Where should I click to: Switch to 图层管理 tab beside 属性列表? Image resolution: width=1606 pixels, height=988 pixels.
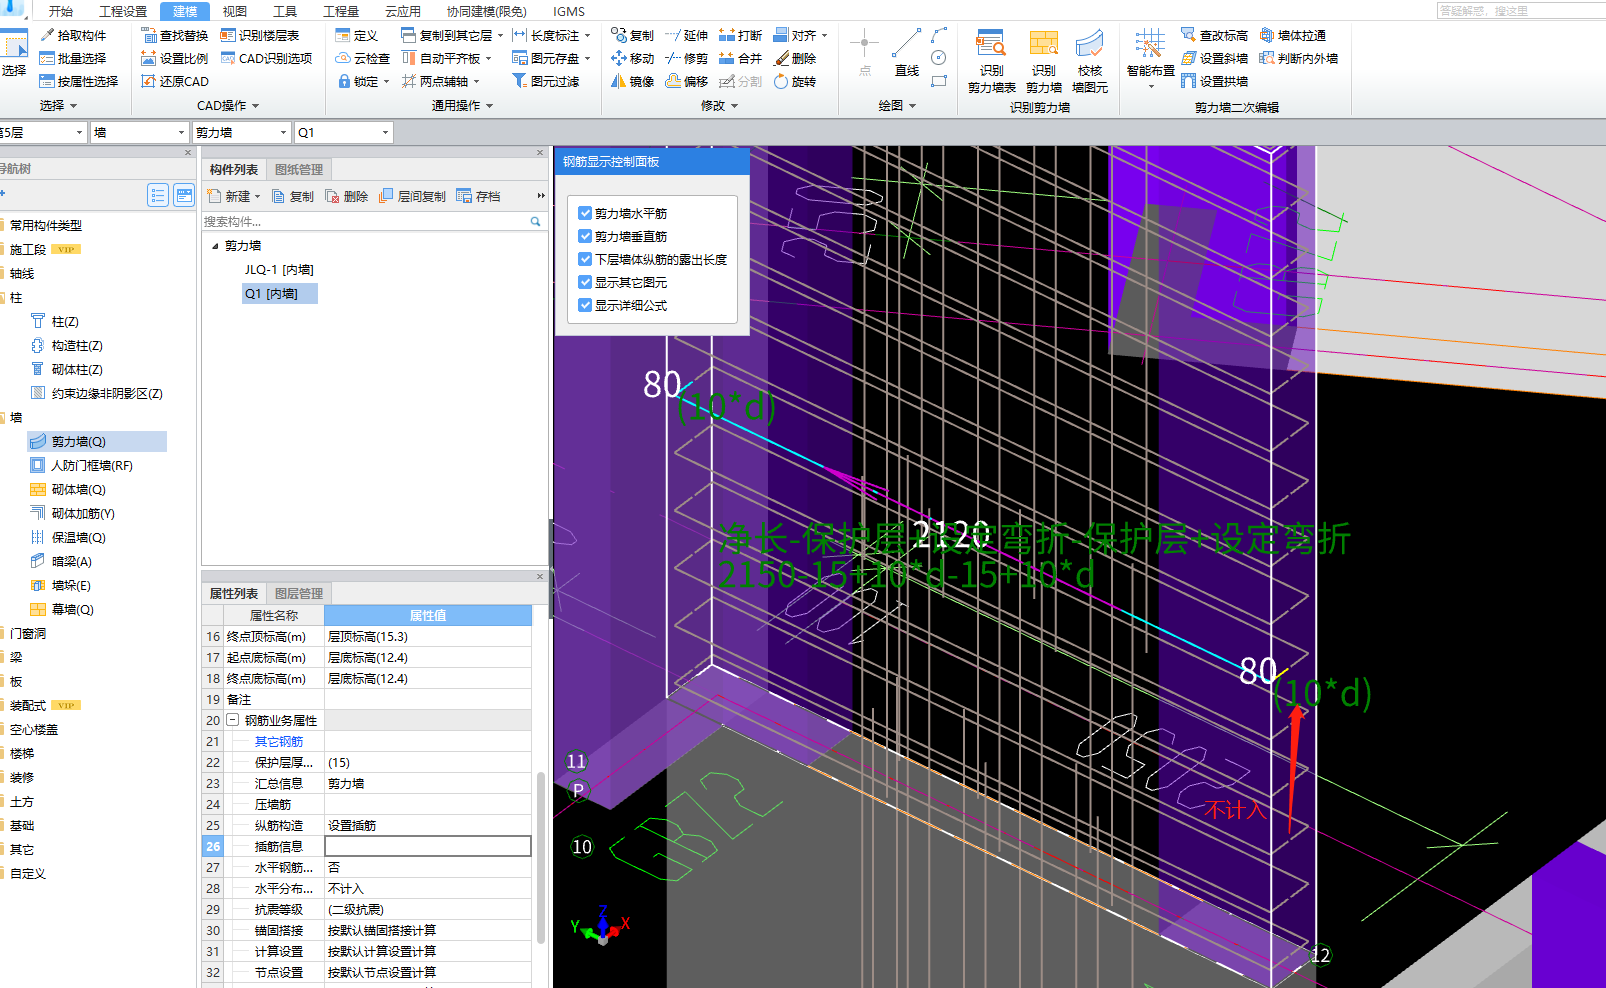(x=299, y=593)
